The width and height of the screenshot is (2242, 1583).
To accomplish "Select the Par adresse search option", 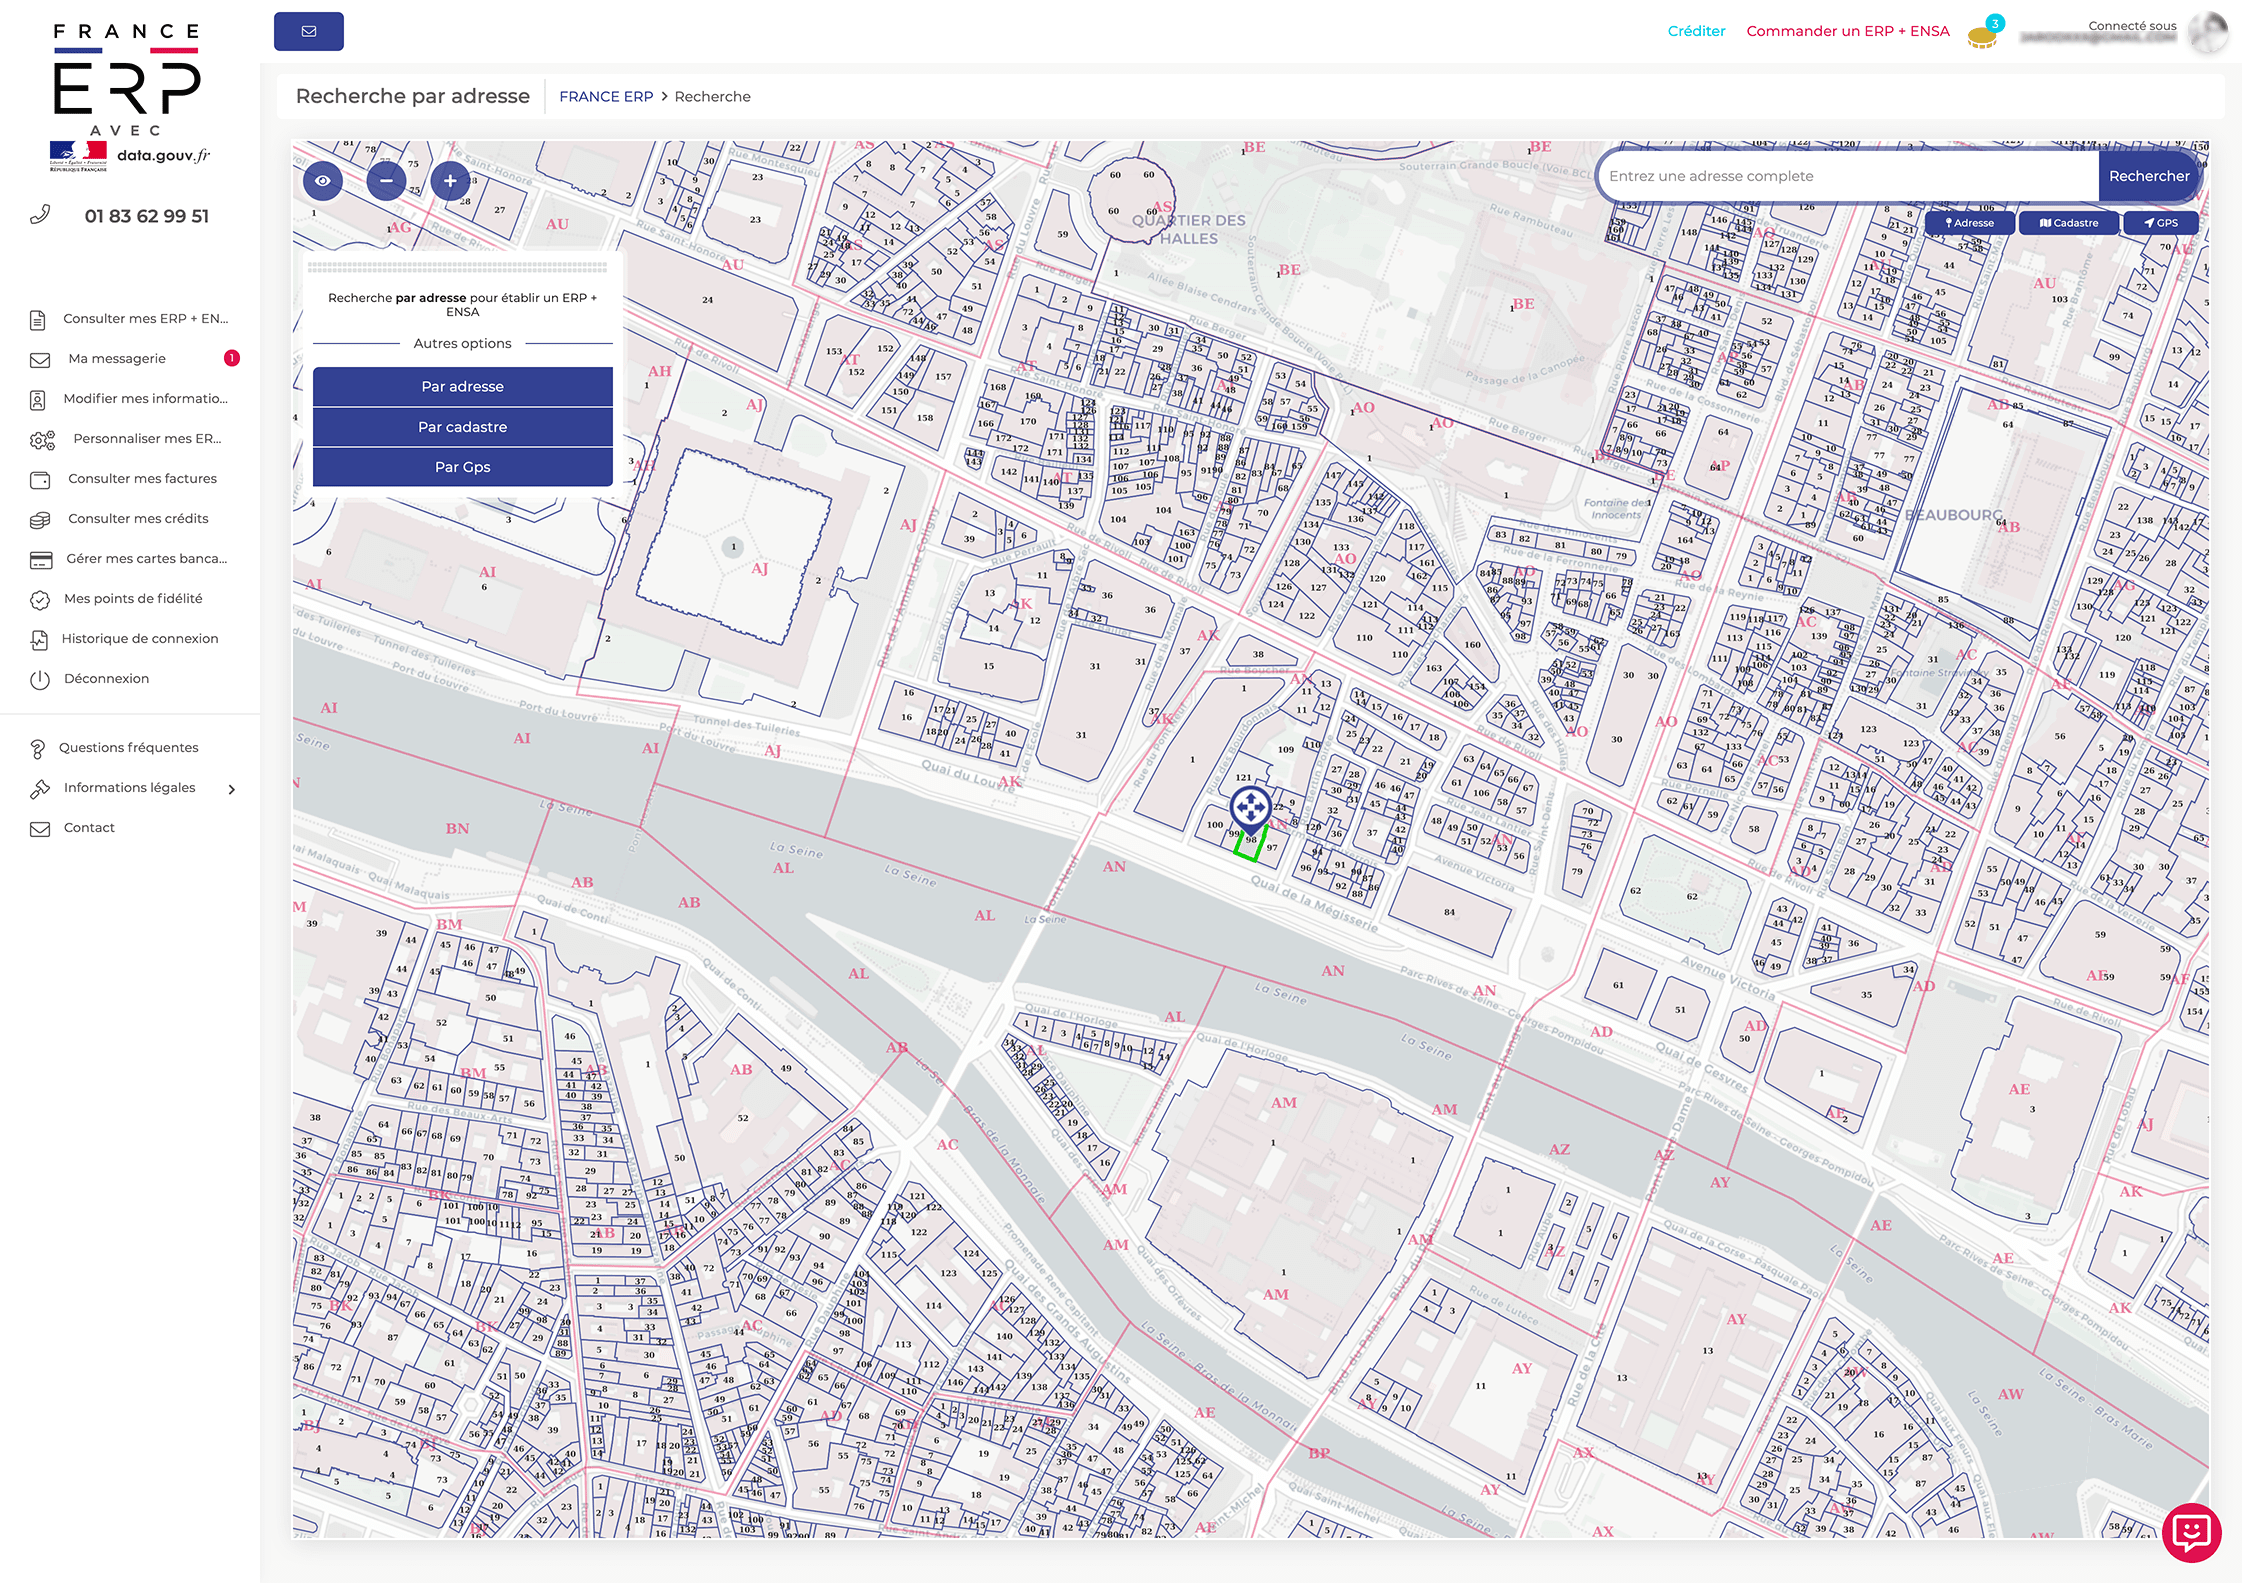I will (x=462, y=386).
